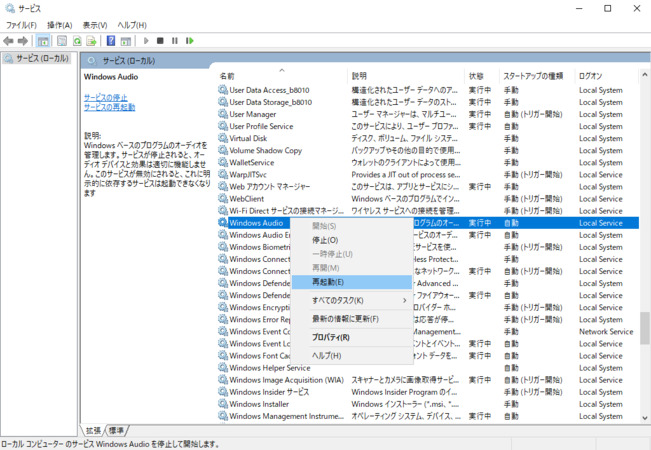This screenshot has width=651, height=450.
Task: Click the Services app icon in title bar
Action: [x=10, y=8]
